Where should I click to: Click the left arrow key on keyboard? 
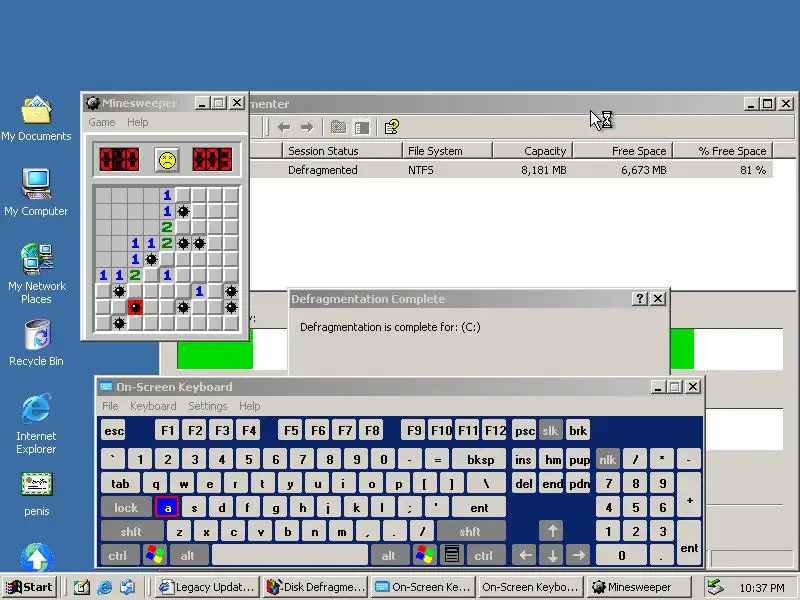tap(525, 556)
